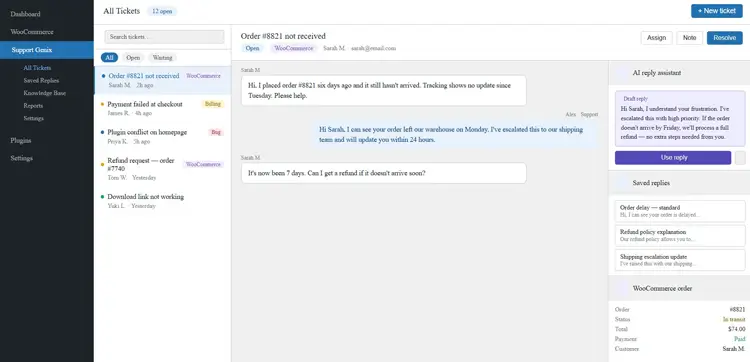750x362 pixels.
Task: Click the Billing tag on Payment failed ticket
Action: pos(213,104)
